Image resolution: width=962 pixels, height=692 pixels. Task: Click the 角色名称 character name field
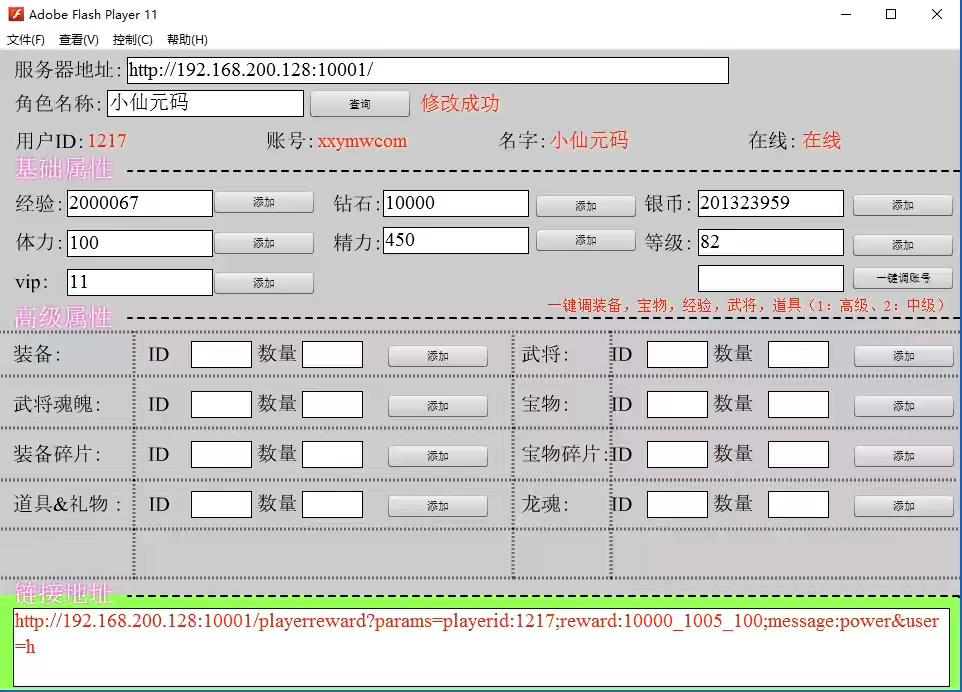pyautogui.click(x=206, y=103)
